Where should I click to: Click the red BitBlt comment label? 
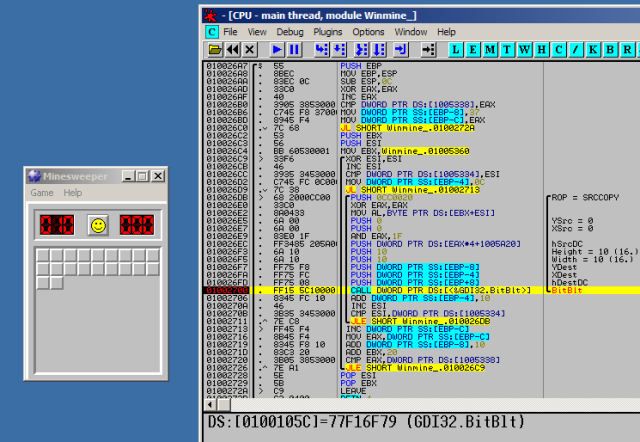pos(567,290)
